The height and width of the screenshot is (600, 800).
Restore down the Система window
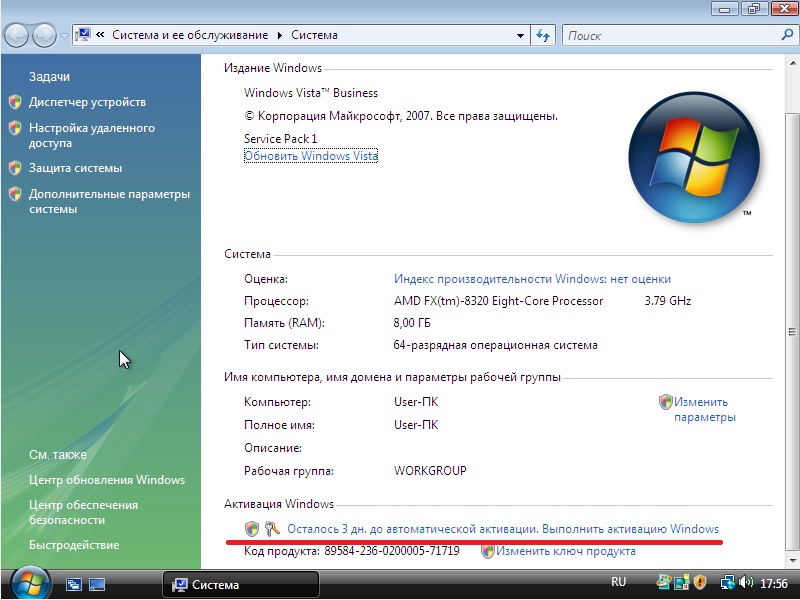tap(754, 8)
